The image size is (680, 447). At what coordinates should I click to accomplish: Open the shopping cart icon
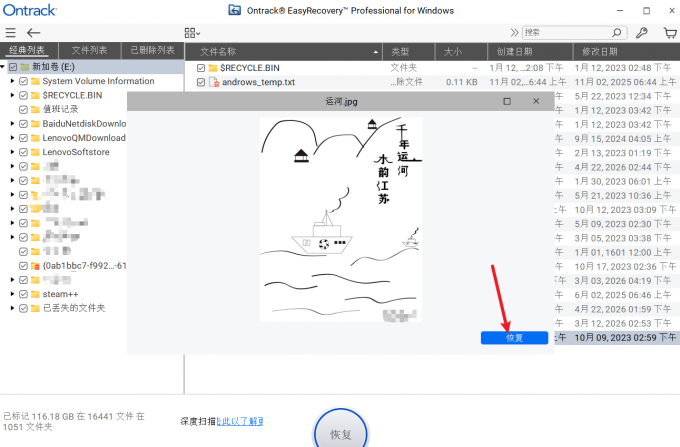(670, 33)
